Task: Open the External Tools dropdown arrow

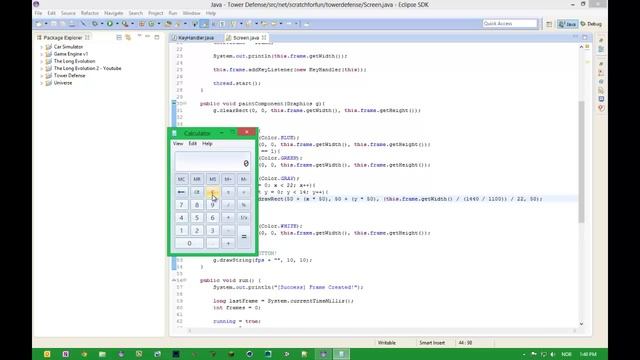Action: click(132, 24)
